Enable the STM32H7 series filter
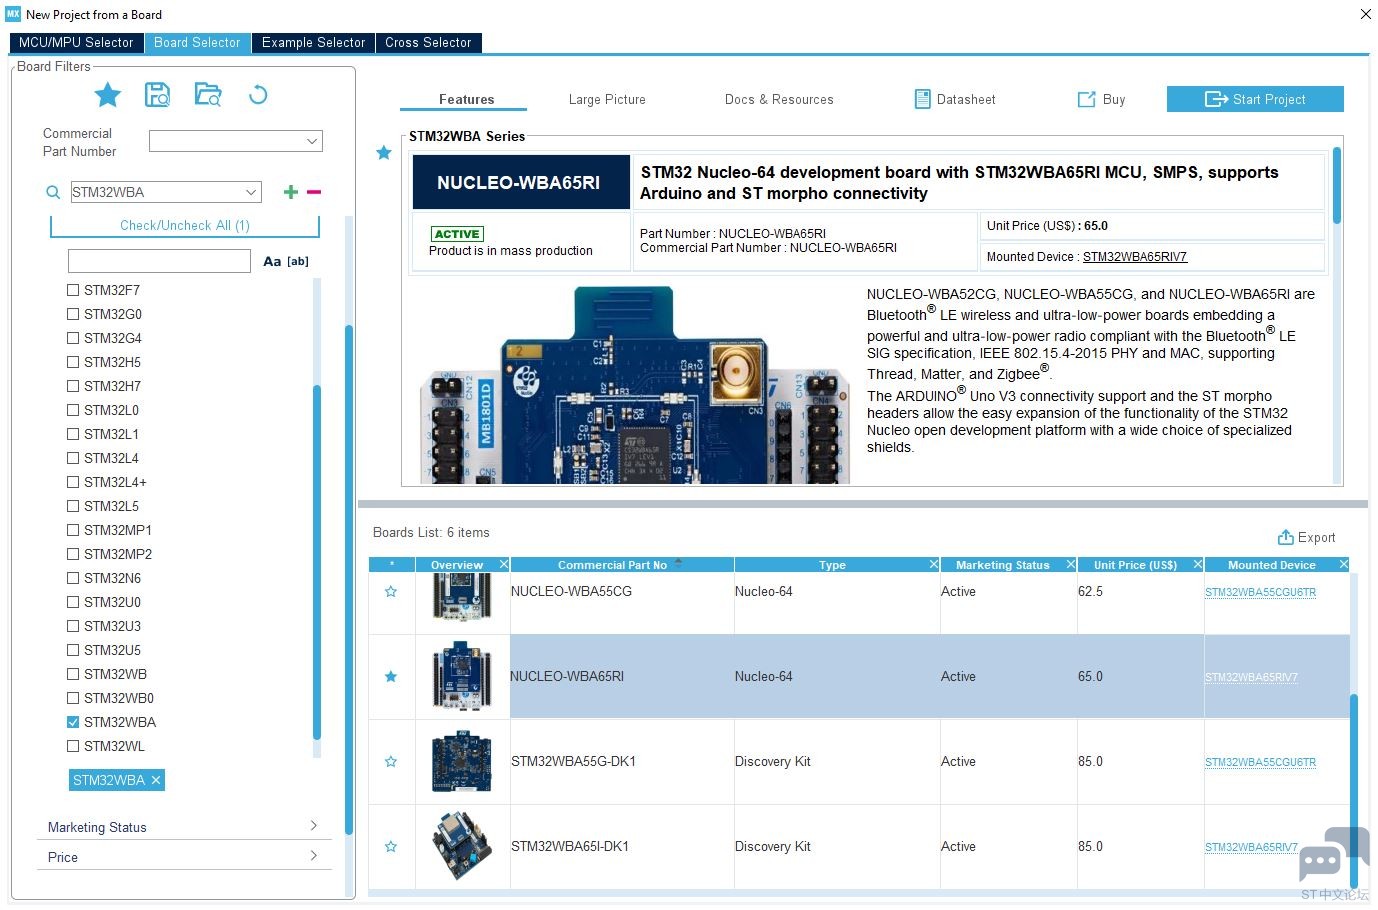The width and height of the screenshot is (1378, 910). pyautogui.click(x=73, y=386)
